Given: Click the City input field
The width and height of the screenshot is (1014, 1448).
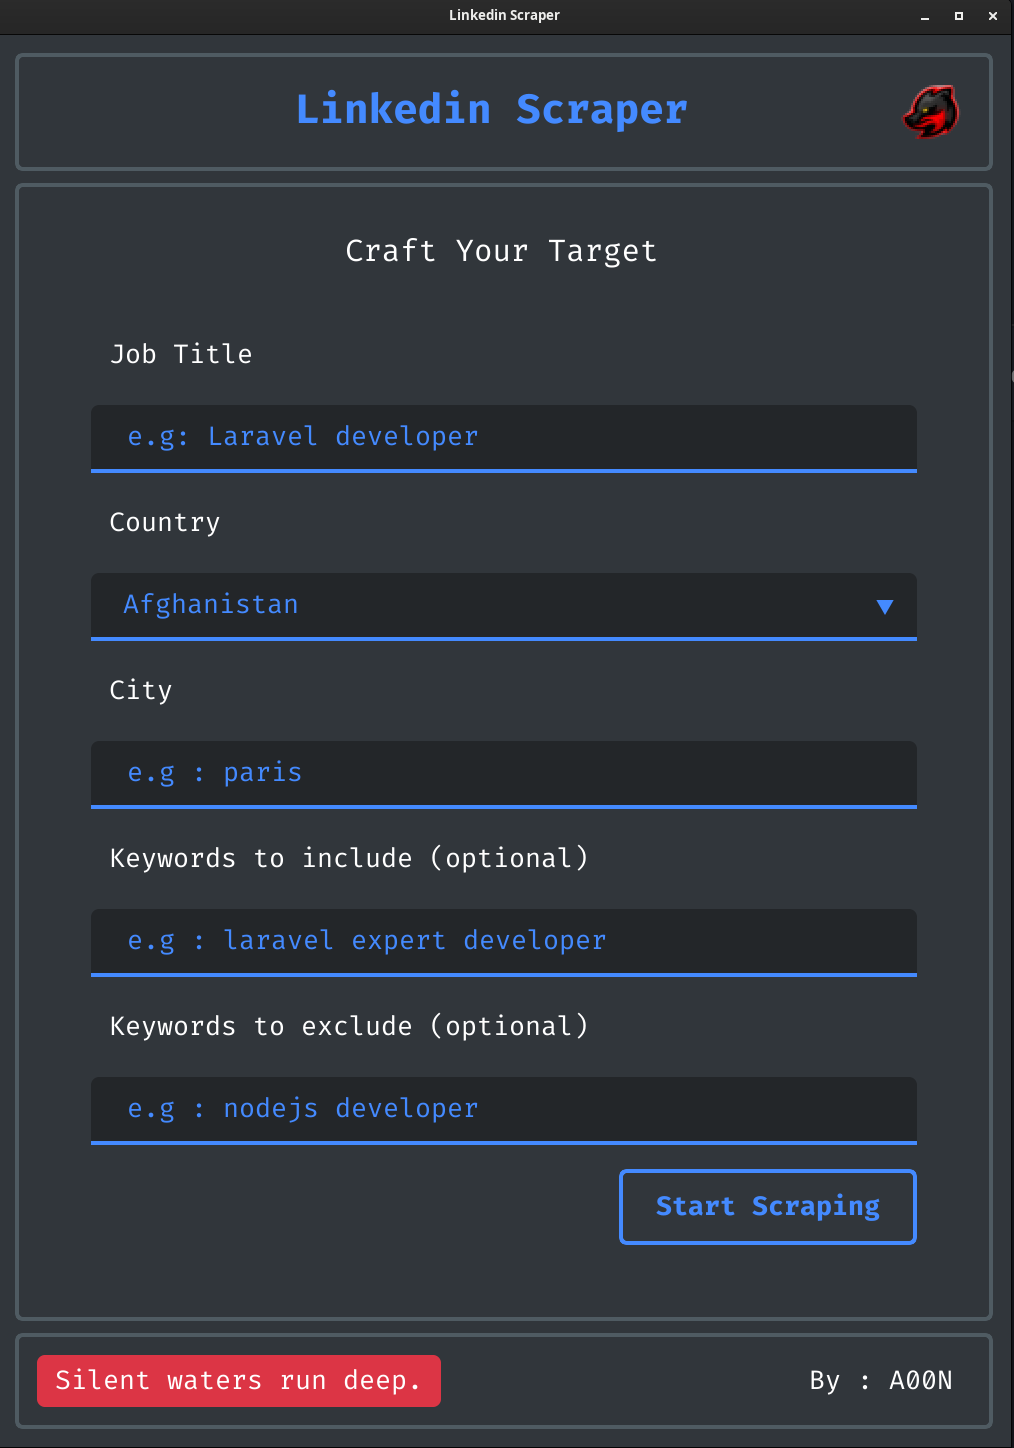Looking at the screenshot, I should click(x=504, y=774).
